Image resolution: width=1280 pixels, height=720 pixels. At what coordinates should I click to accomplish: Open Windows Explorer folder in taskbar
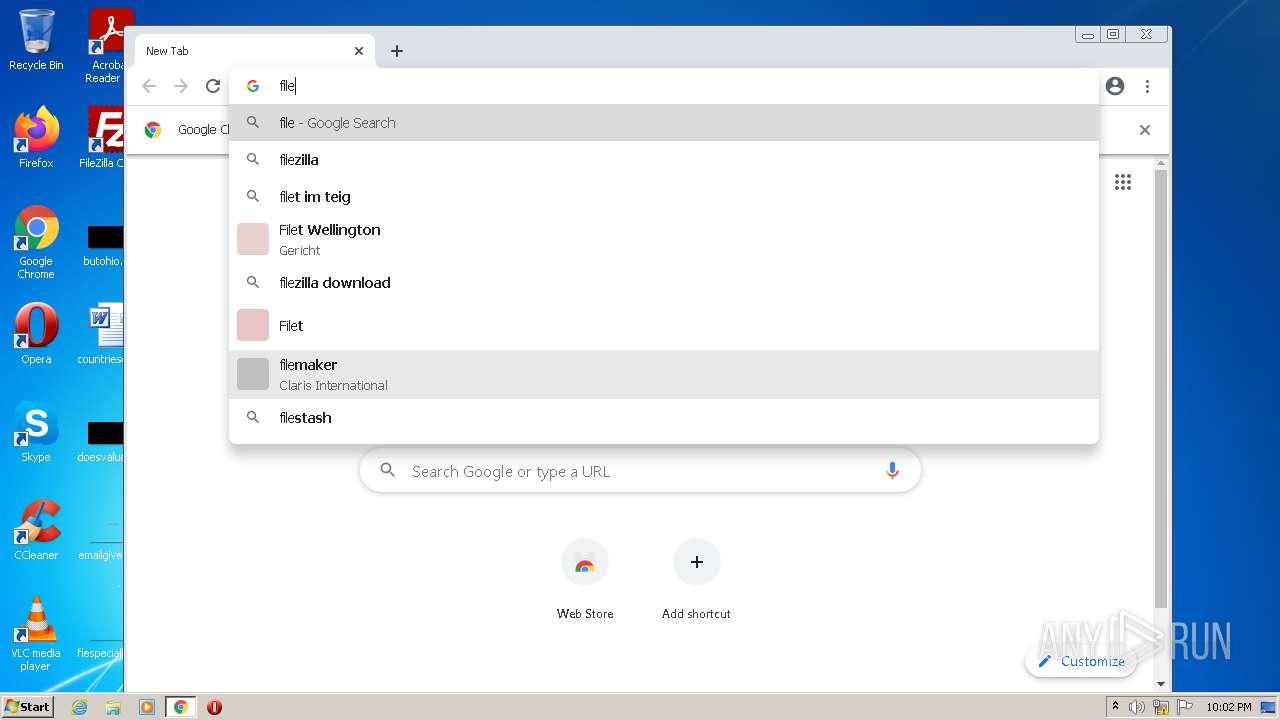[x=113, y=707]
